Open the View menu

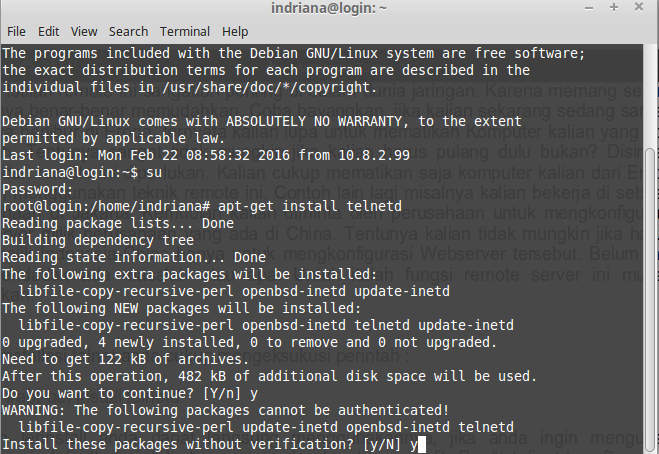pos(84,32)
